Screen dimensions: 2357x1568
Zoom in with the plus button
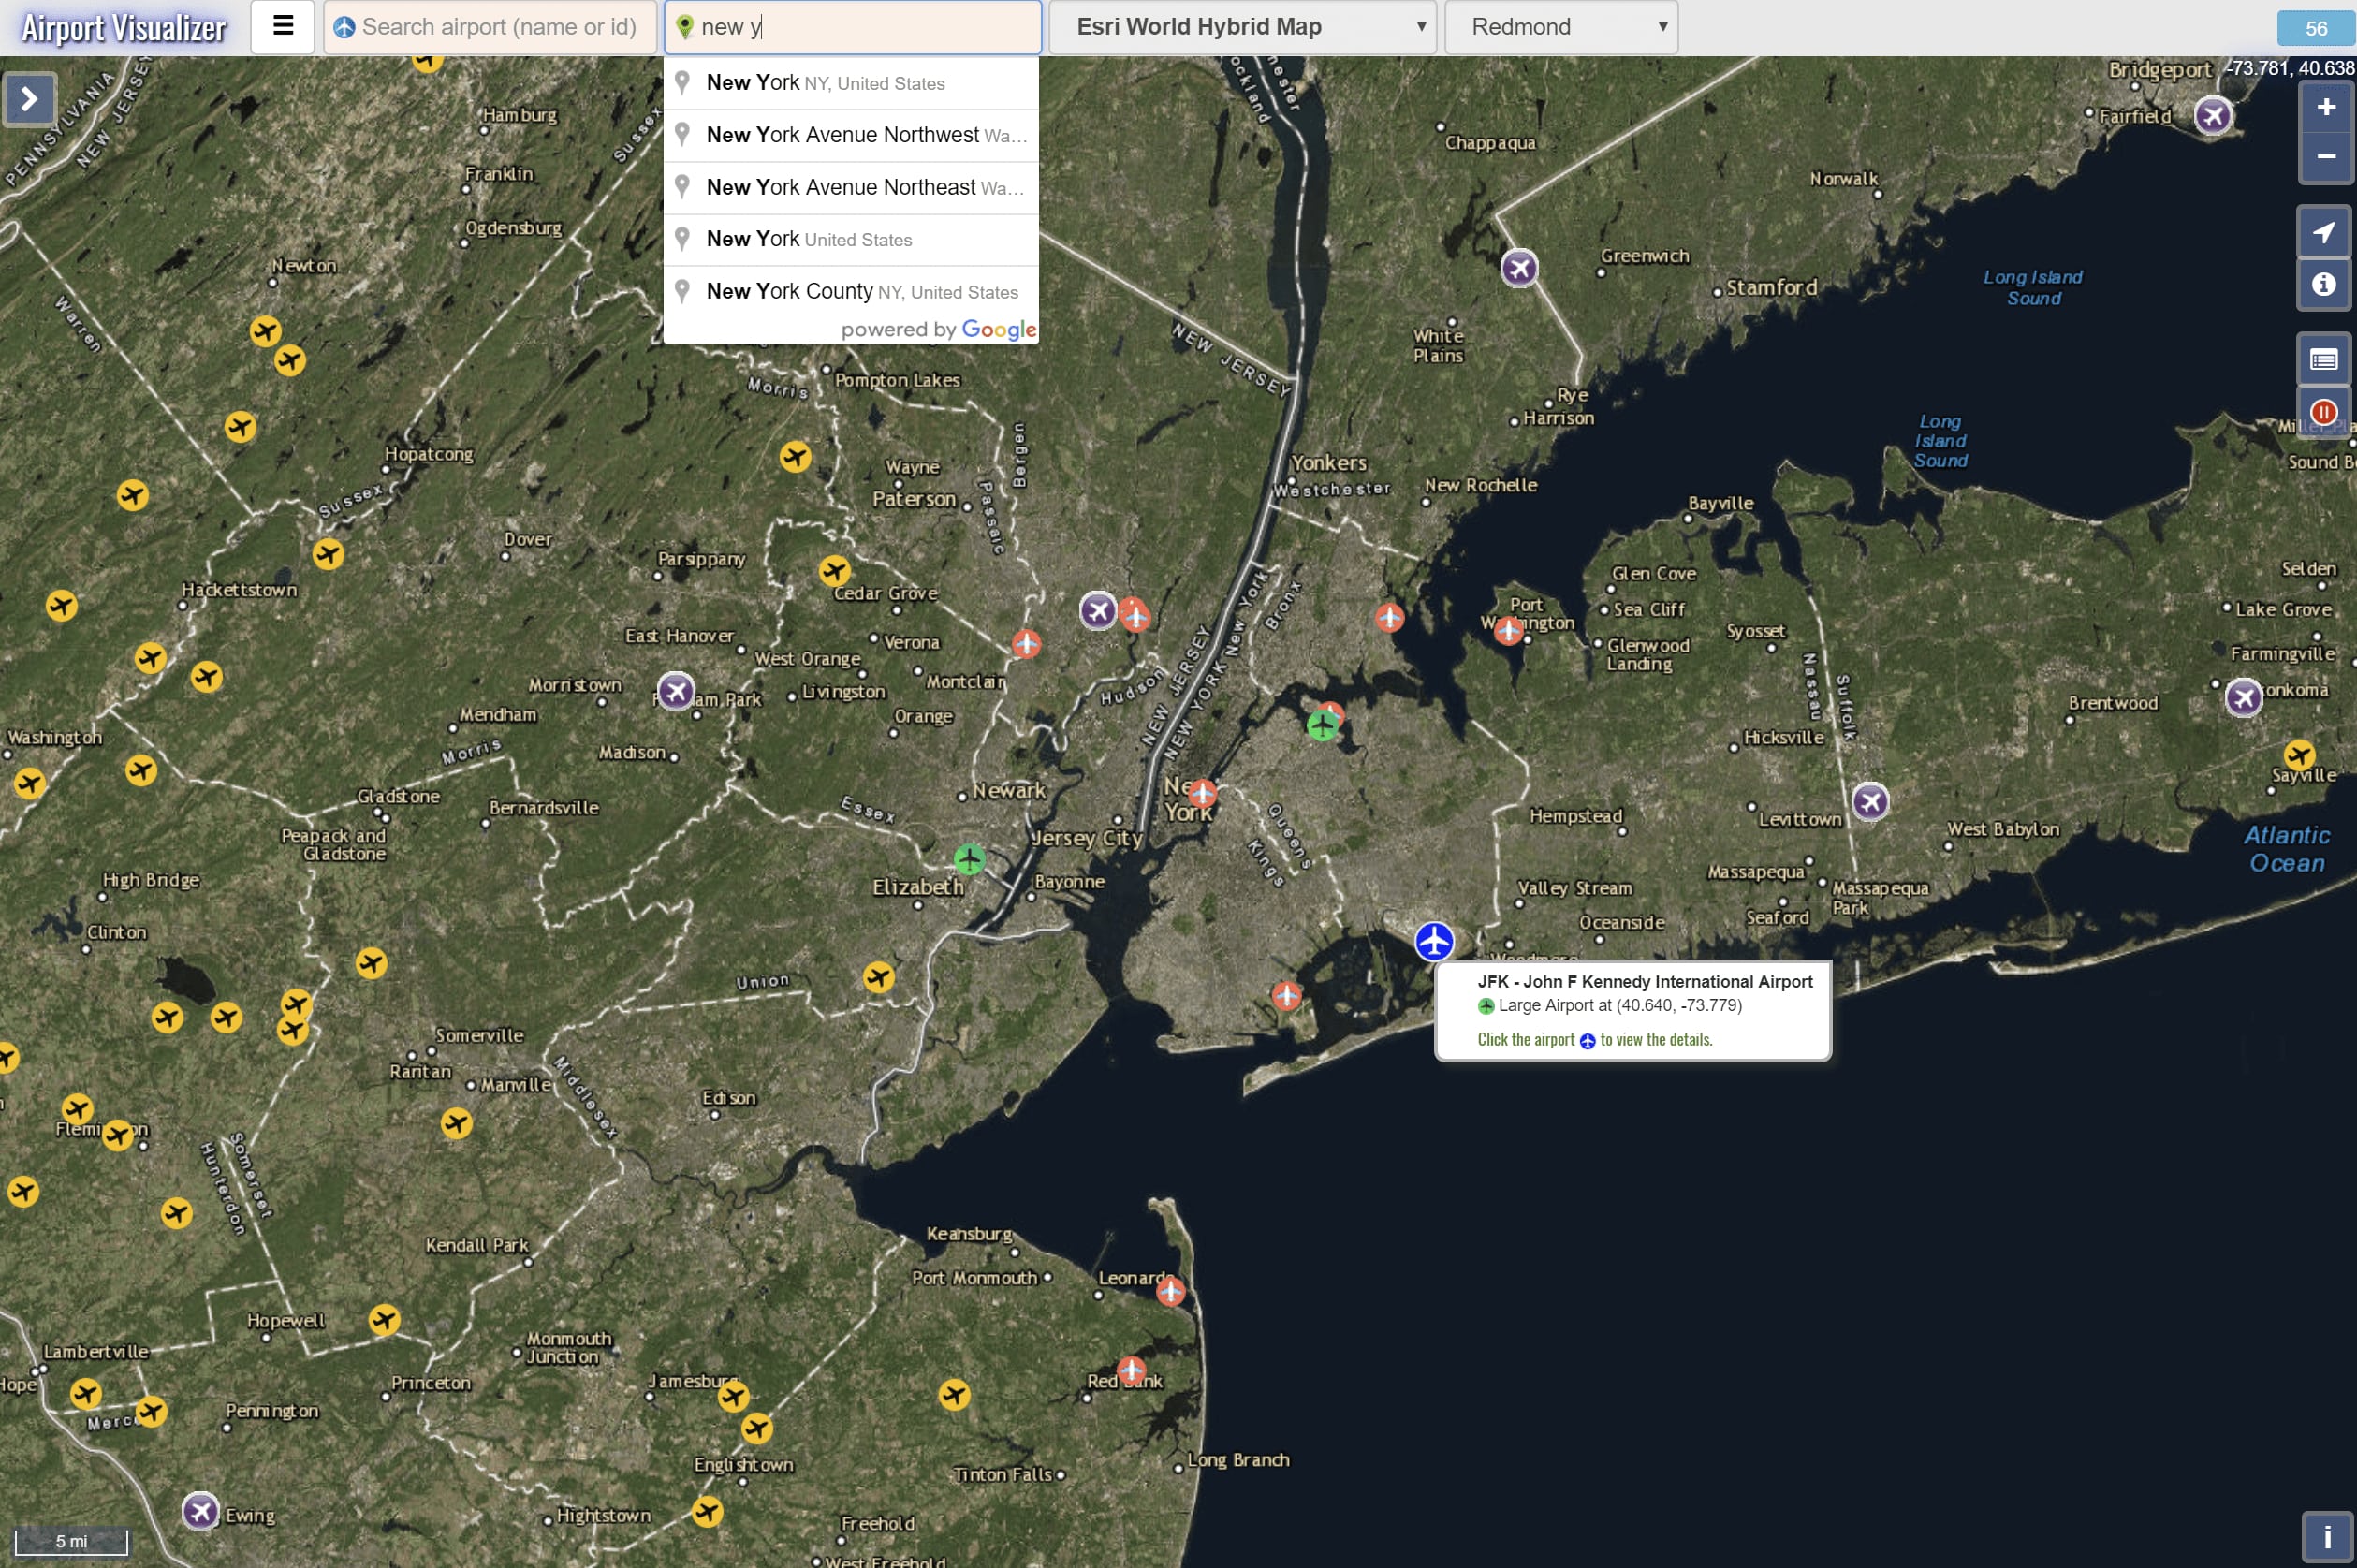click(x=2325, y=108)
